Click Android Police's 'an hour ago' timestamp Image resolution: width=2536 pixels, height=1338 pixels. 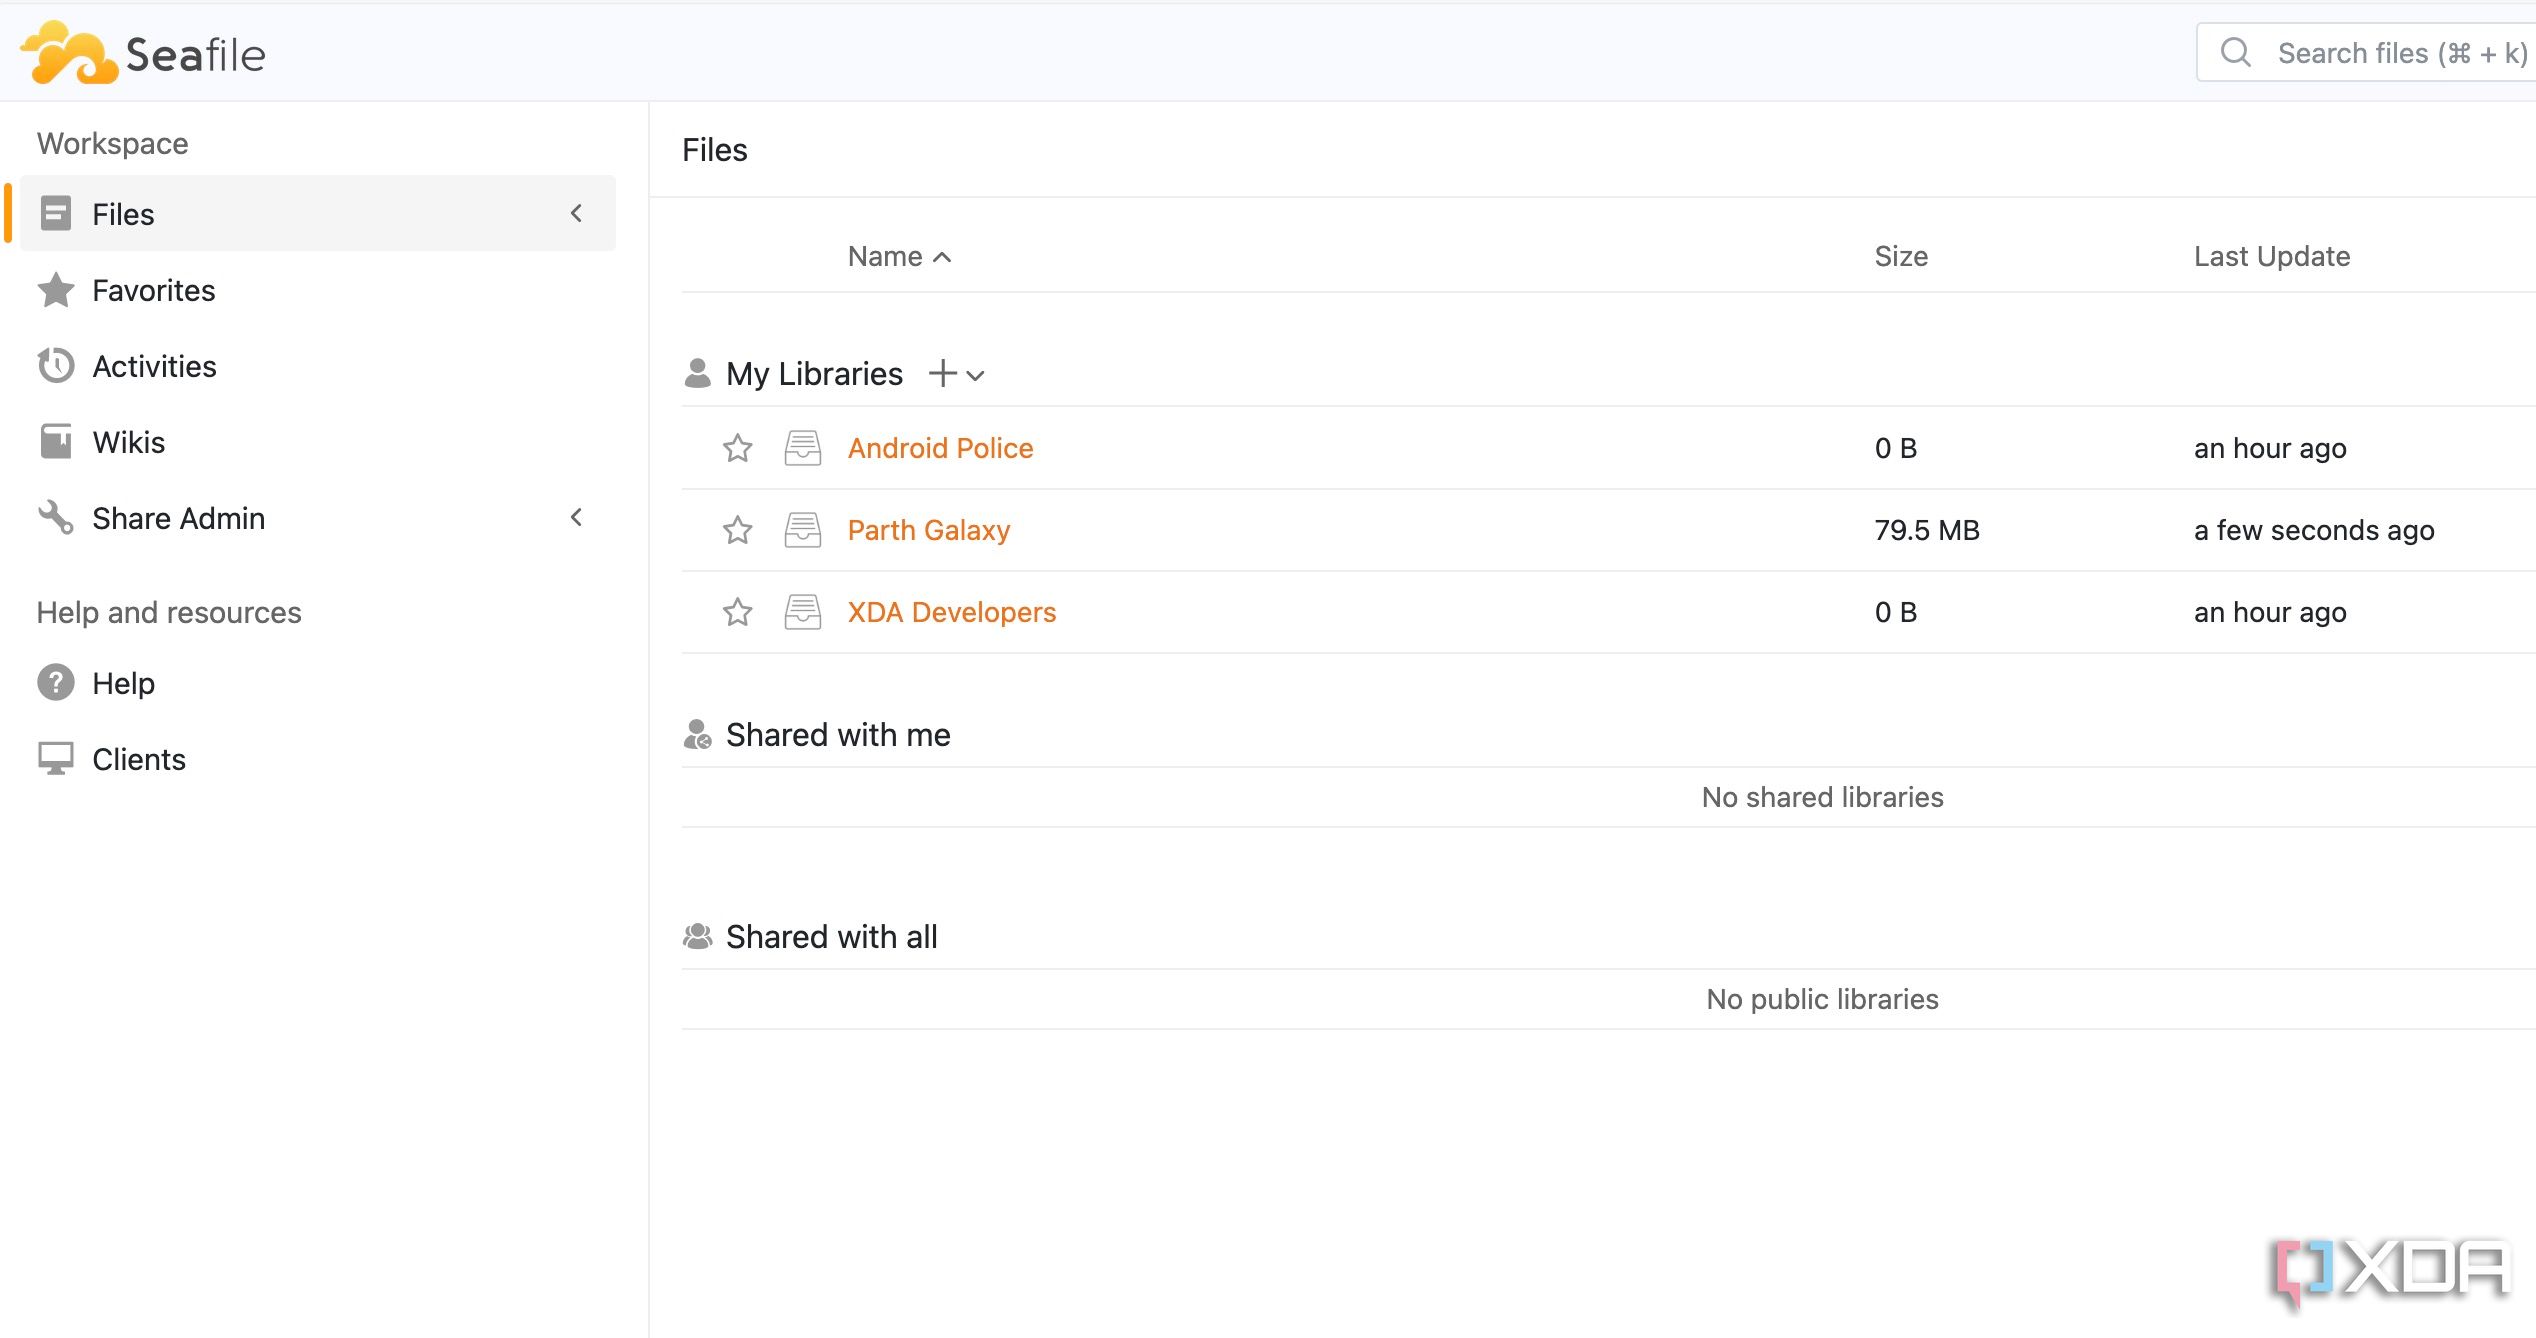coord(2270,448)
